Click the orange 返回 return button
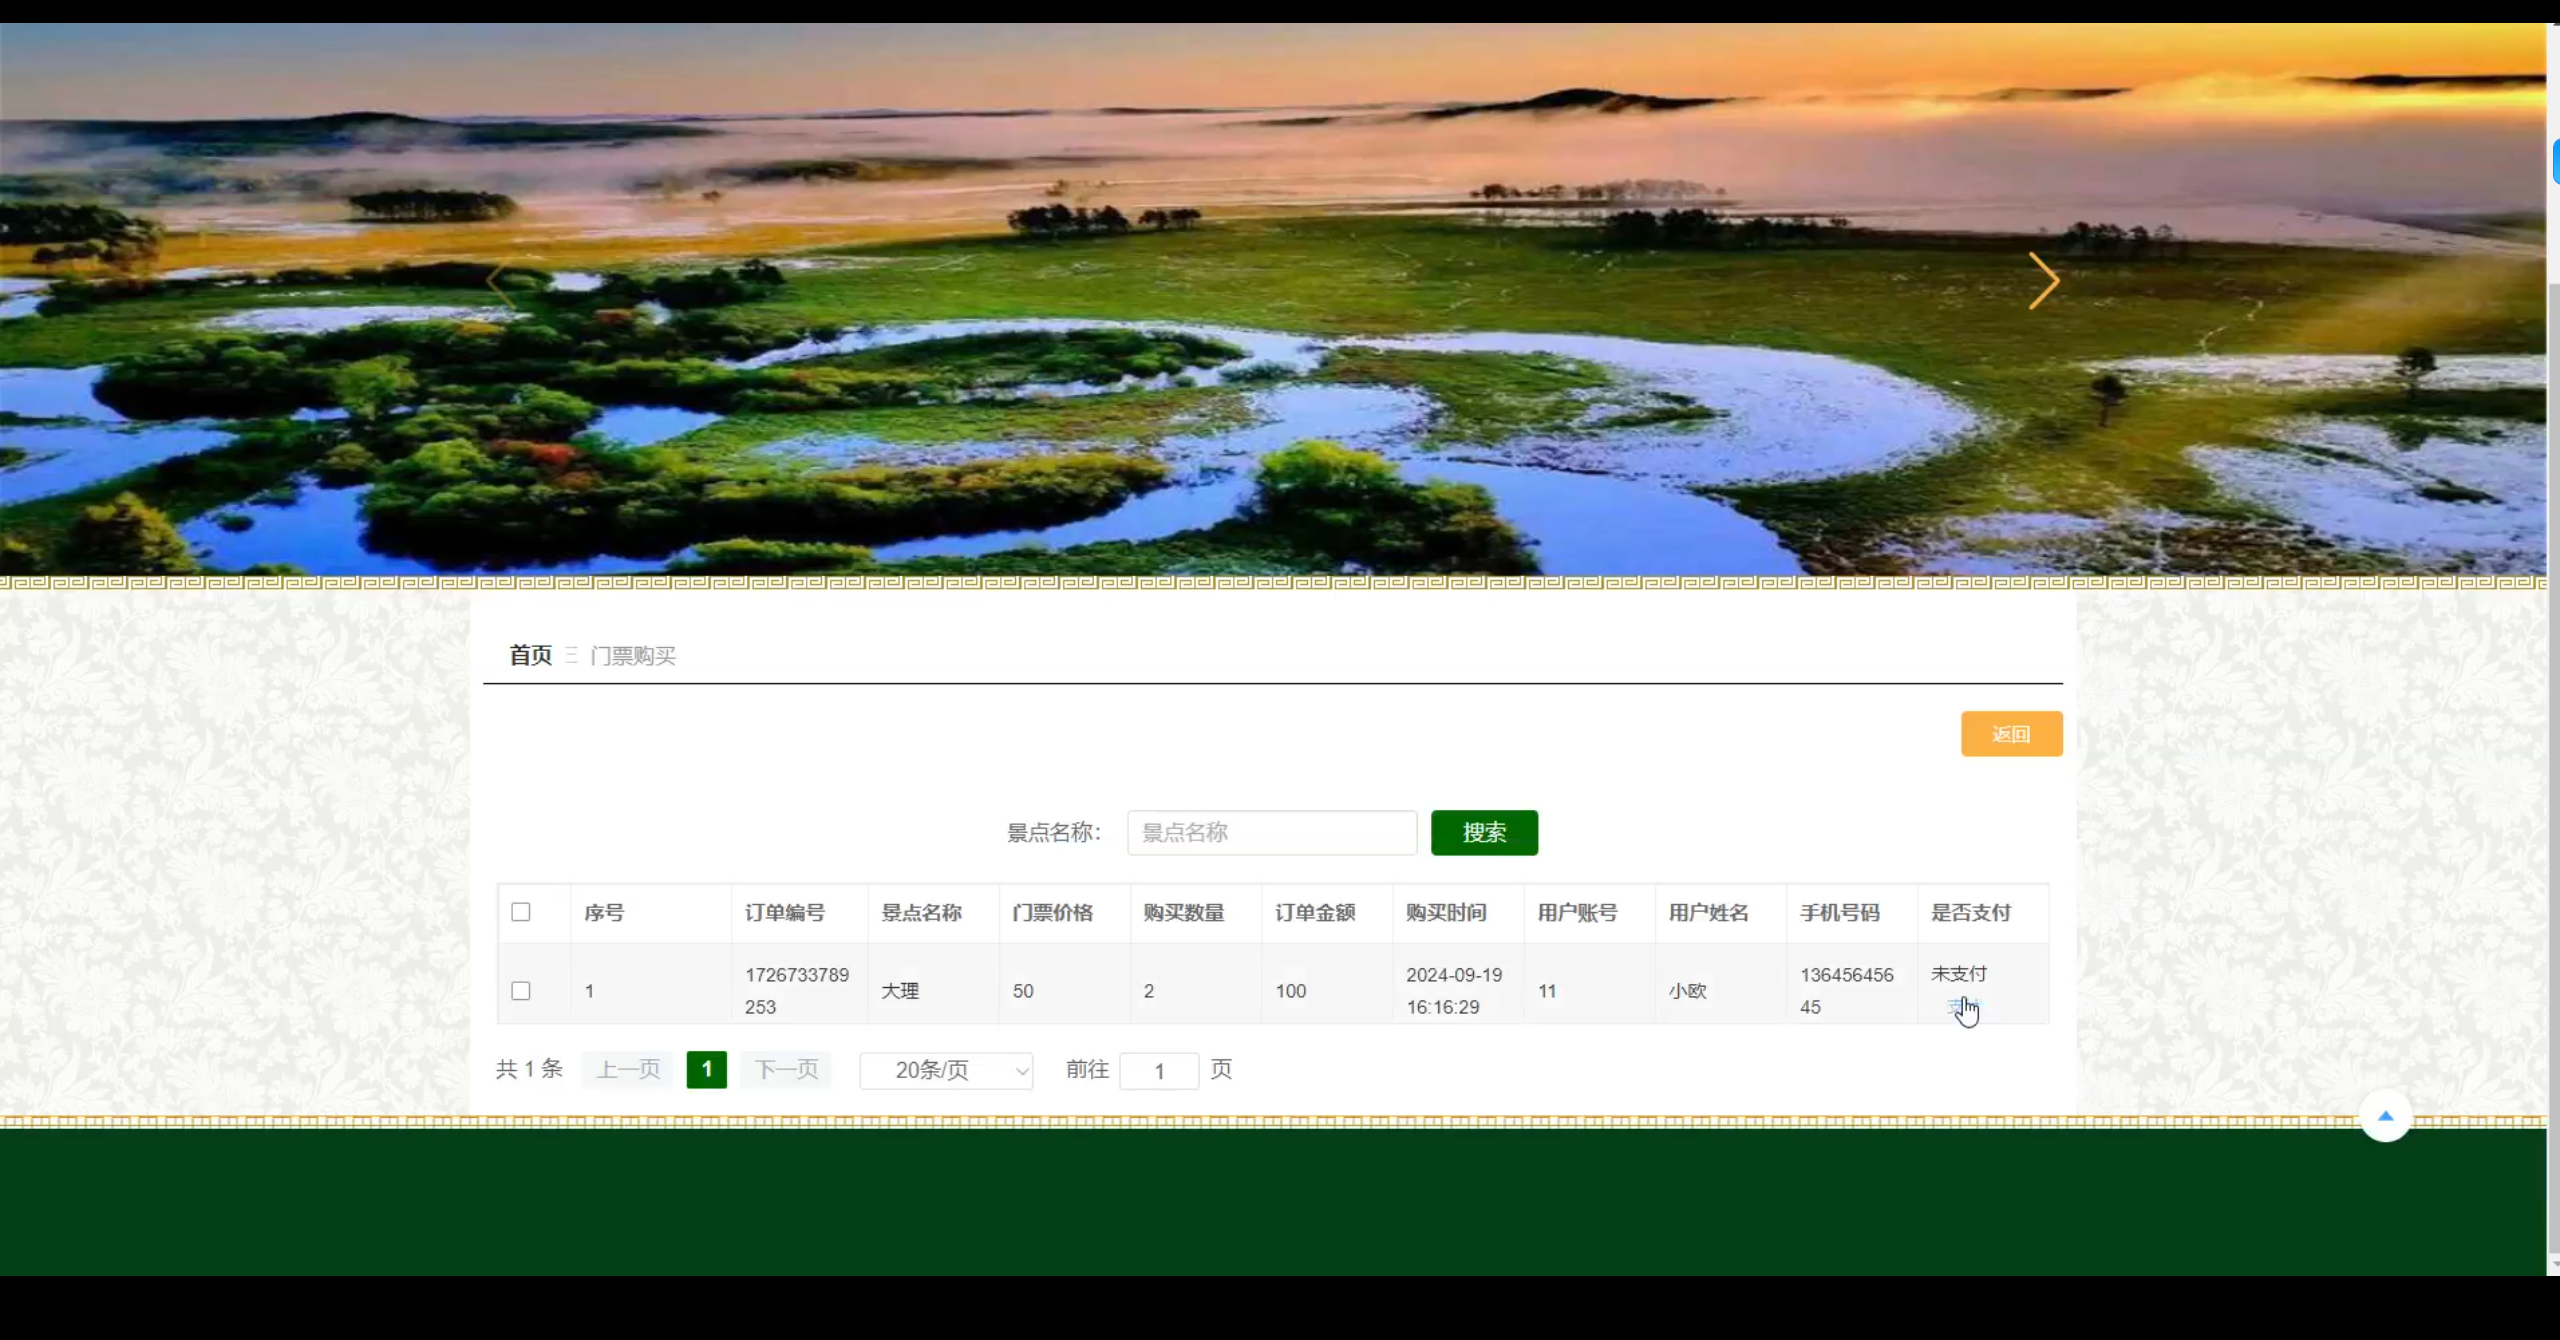This screenshot has height=1340, width=2560. 2011,733
